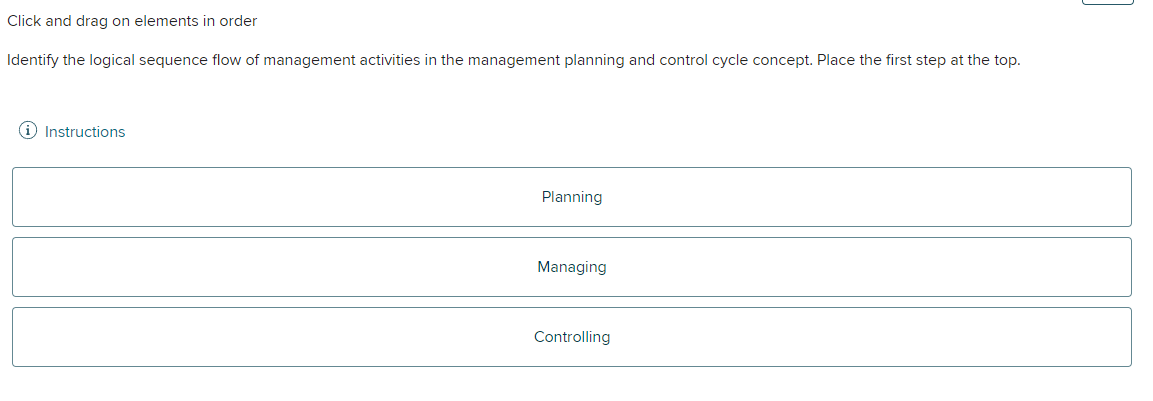Select the Planning item
Image resolution: width=1153 pixels, height=401 pixels.
click(571, 197)
